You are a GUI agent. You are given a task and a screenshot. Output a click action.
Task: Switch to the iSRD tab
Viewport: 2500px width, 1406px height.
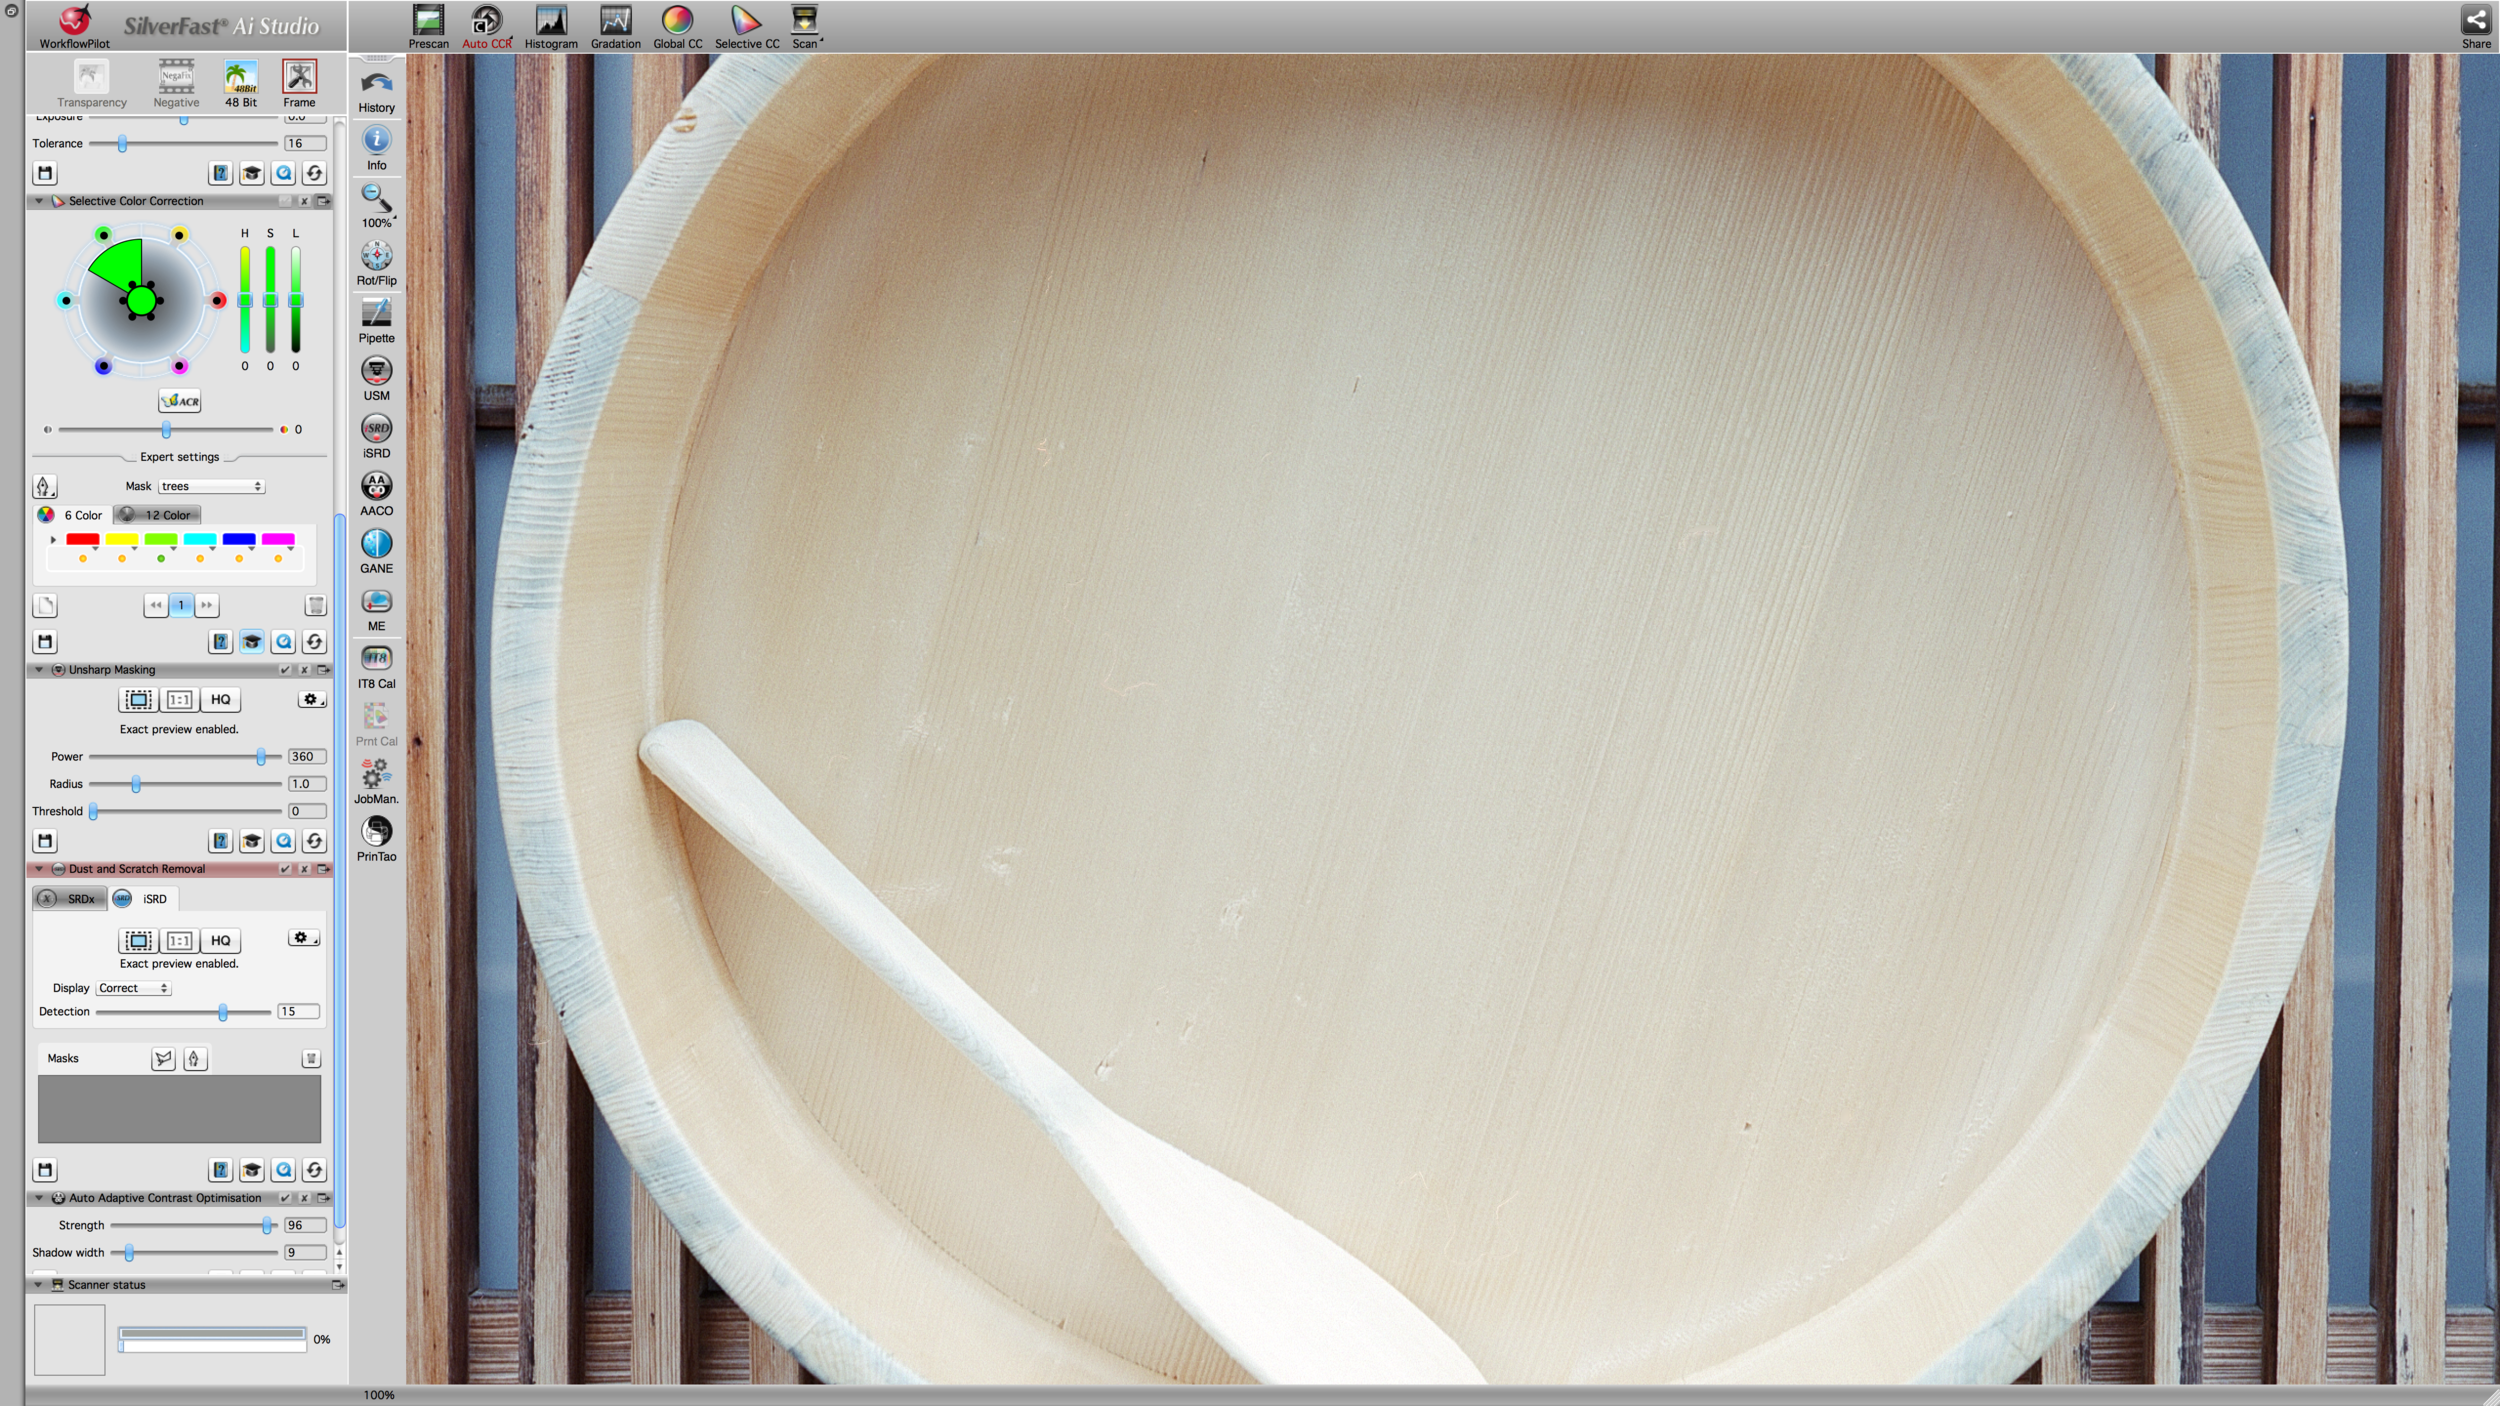point(142,899)
